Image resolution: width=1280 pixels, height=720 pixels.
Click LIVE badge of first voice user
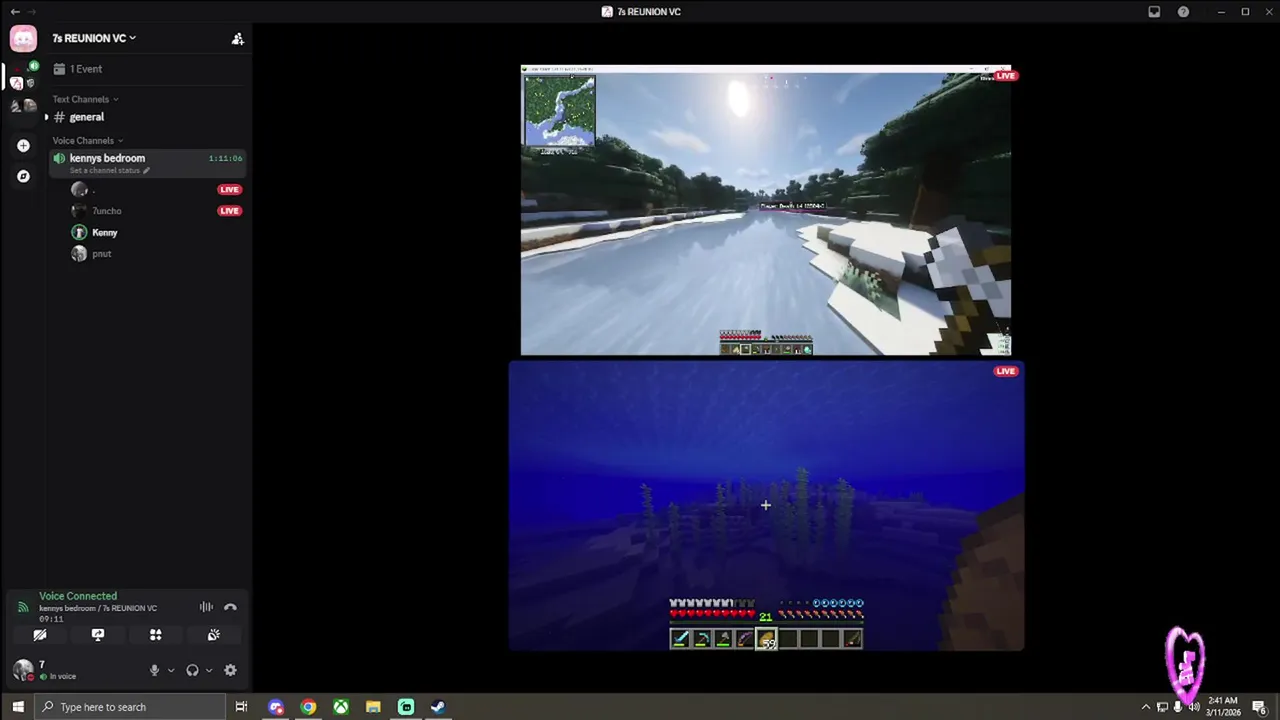229,189
